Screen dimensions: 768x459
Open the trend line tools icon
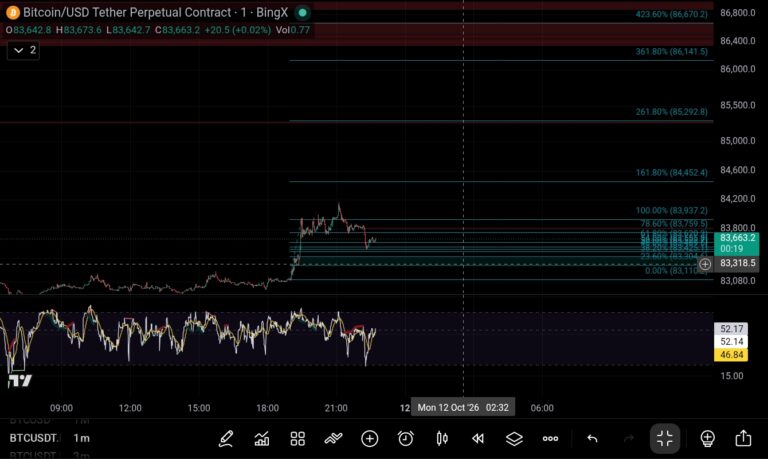coord(334,438)
